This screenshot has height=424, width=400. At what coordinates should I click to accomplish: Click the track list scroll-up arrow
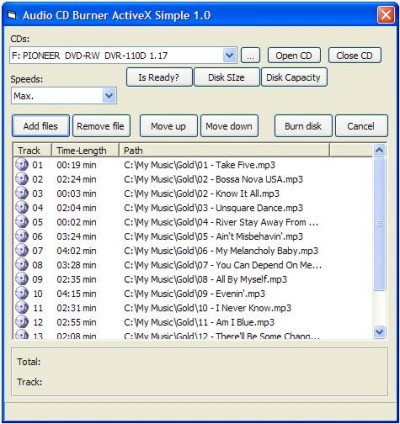[x=379, y=150]
